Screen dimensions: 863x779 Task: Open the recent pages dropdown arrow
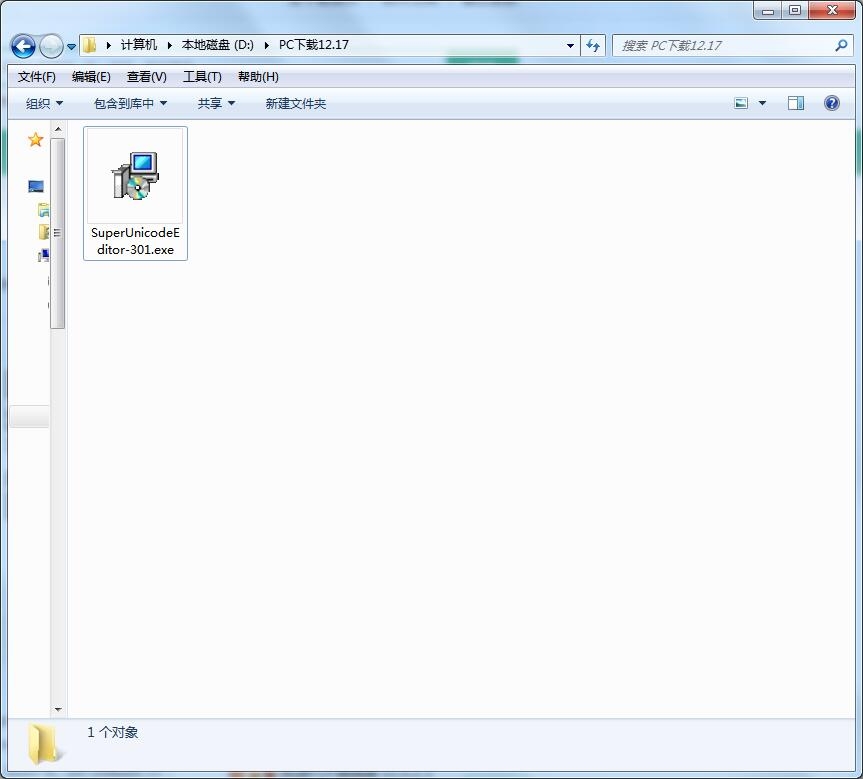(x=72, y=47)
